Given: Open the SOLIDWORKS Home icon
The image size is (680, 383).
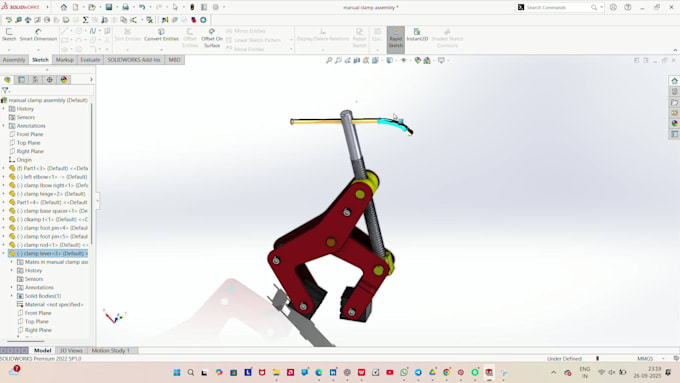Looking at the screenshot, I should click(x=64, y=7).
